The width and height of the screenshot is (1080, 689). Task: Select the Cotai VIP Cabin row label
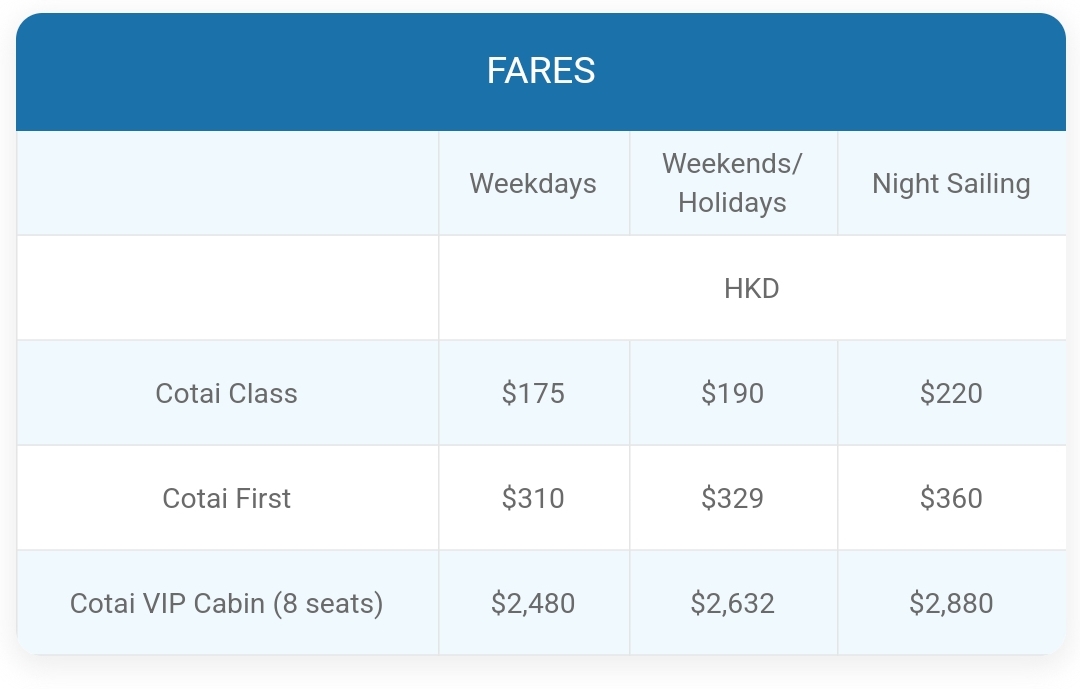click(x=227, y=604)
